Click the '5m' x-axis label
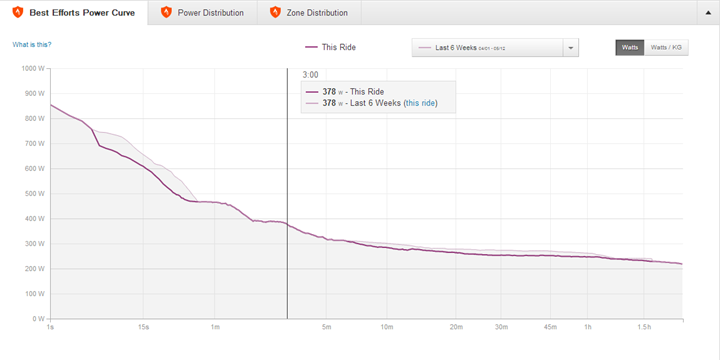This screenshot has width=720, height=360. [x=326, y=327]
